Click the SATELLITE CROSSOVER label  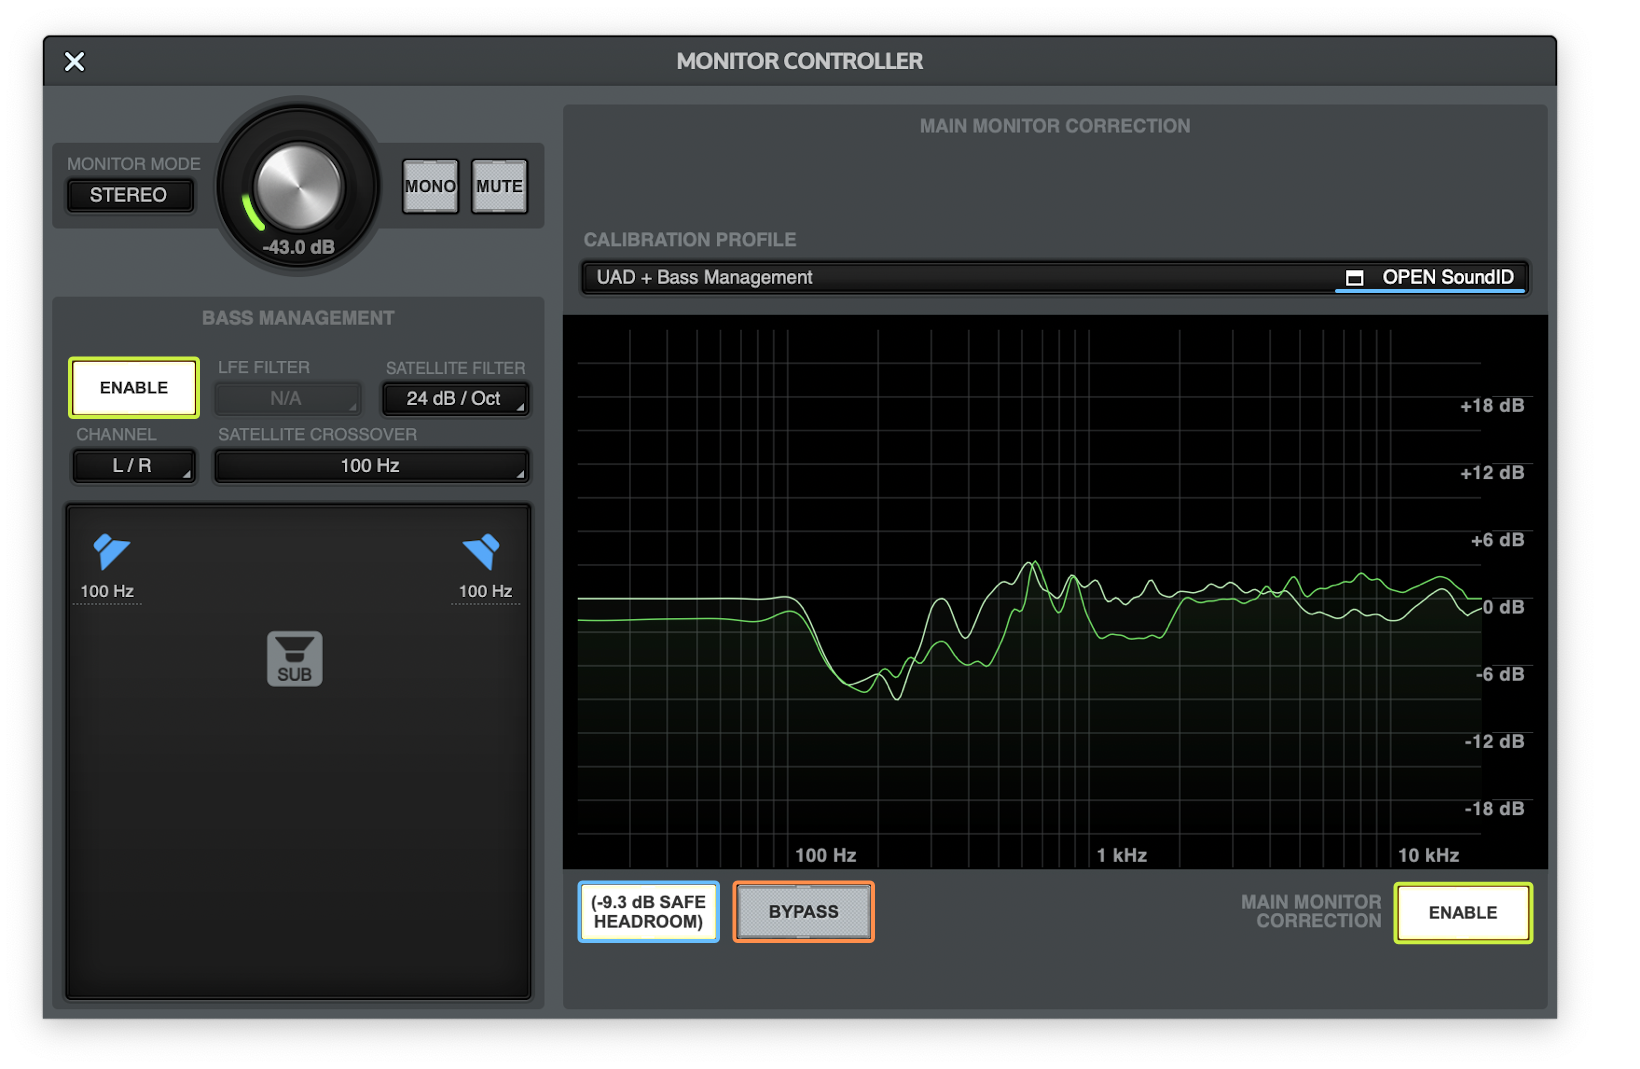coord(317,435)
